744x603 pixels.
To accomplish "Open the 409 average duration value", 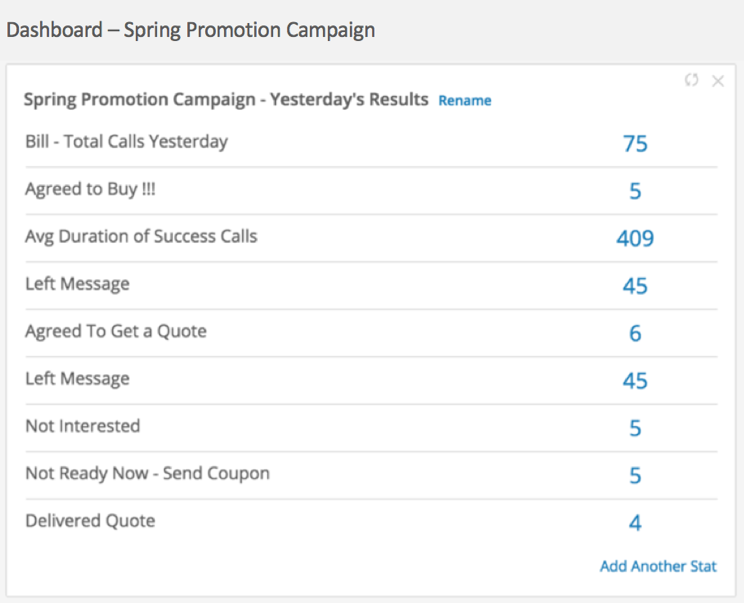I will click(635, 239).
